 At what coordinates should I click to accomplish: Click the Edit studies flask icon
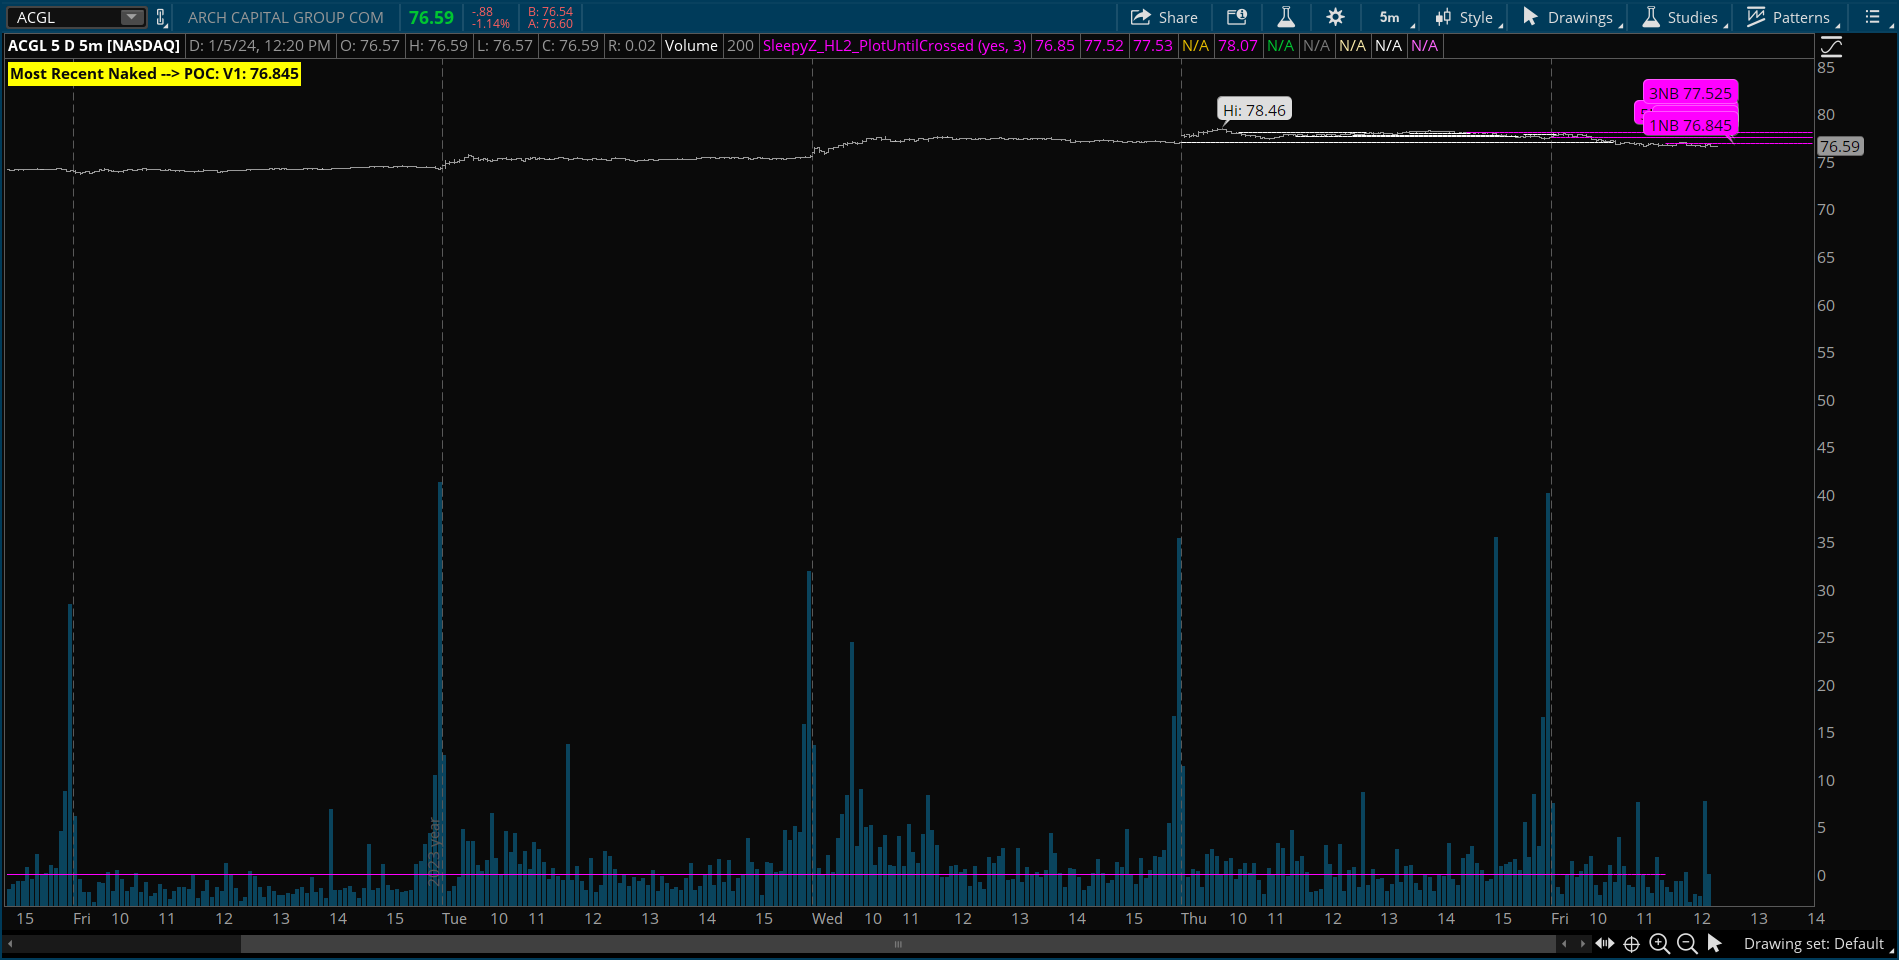tap(1286, 17)
